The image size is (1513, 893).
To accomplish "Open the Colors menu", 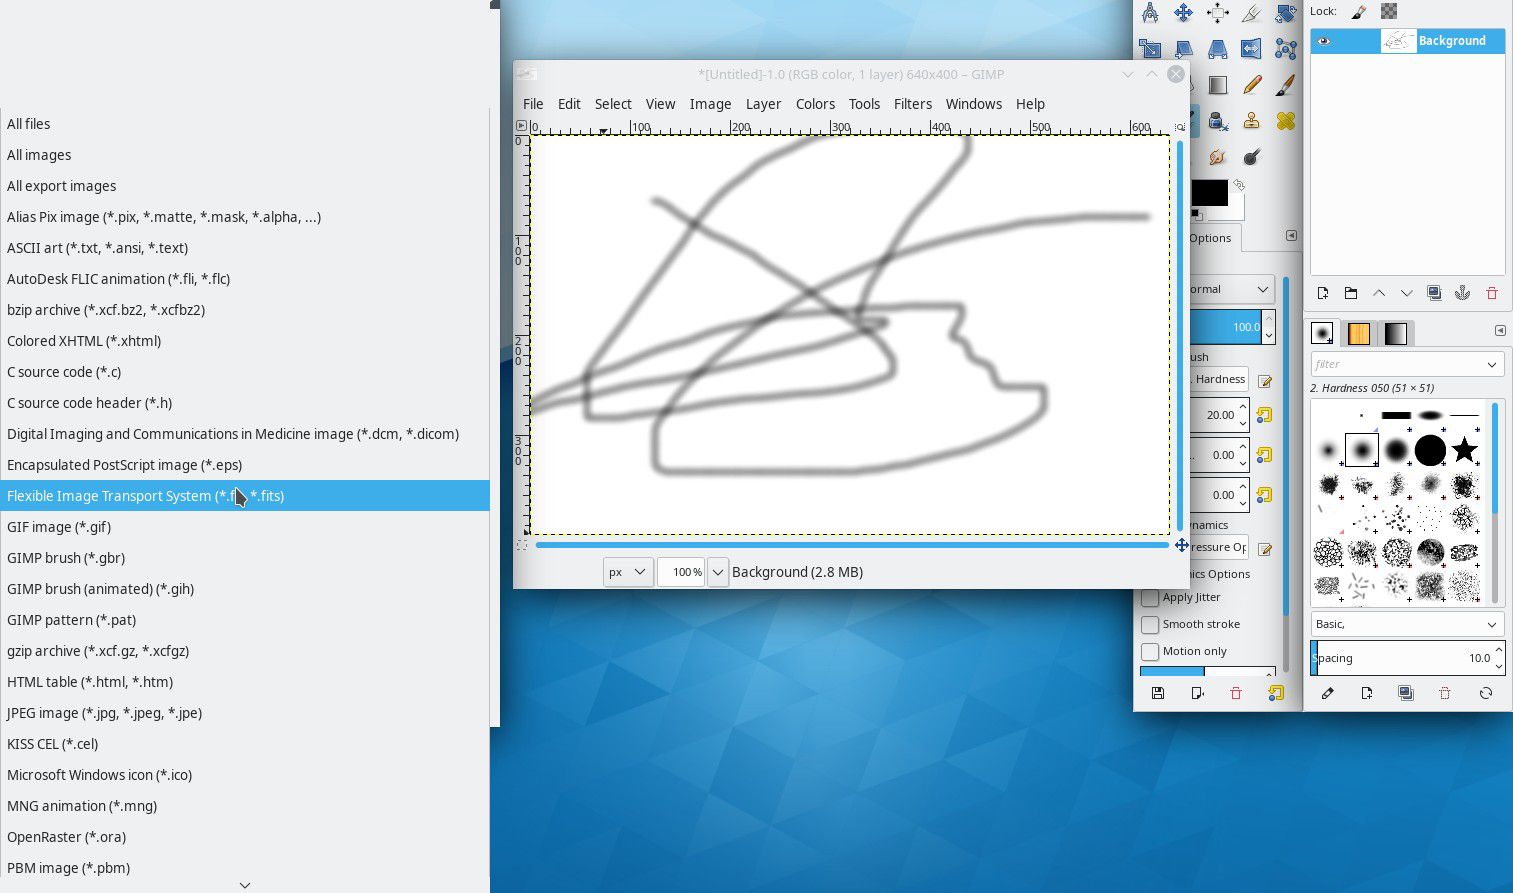I will 815,104.
